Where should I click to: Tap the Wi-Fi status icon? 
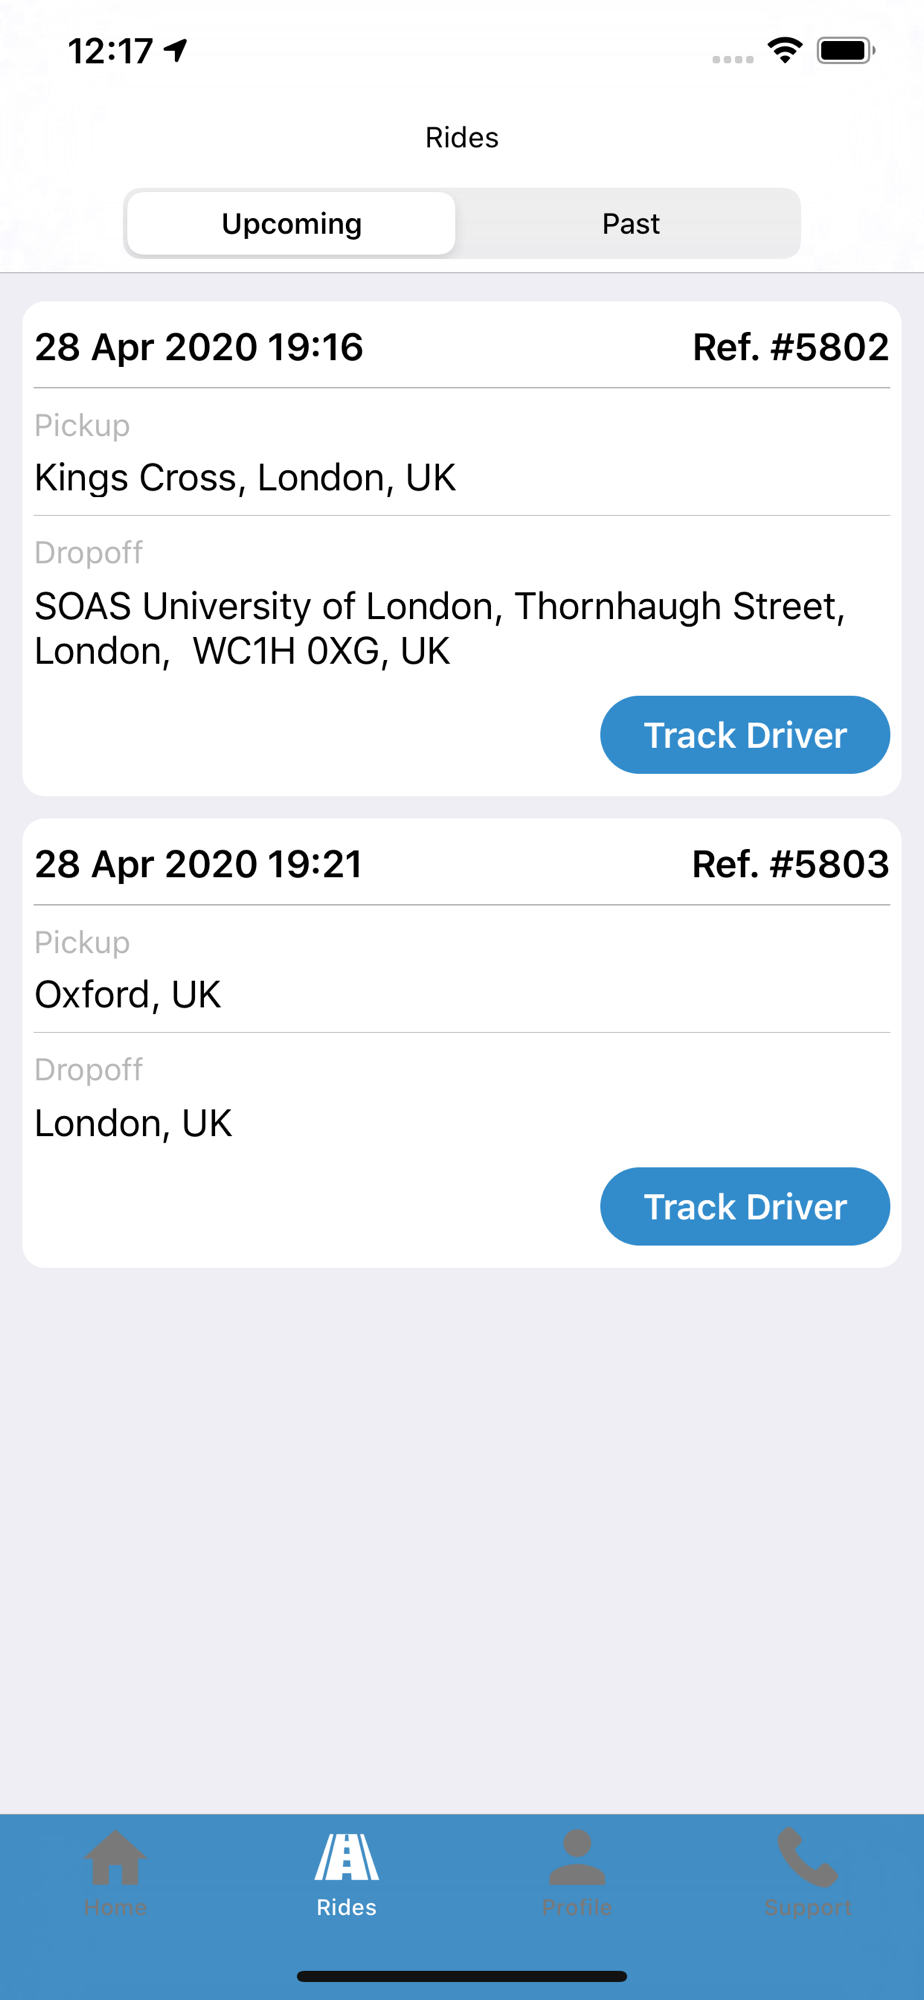tap(785, 50)
